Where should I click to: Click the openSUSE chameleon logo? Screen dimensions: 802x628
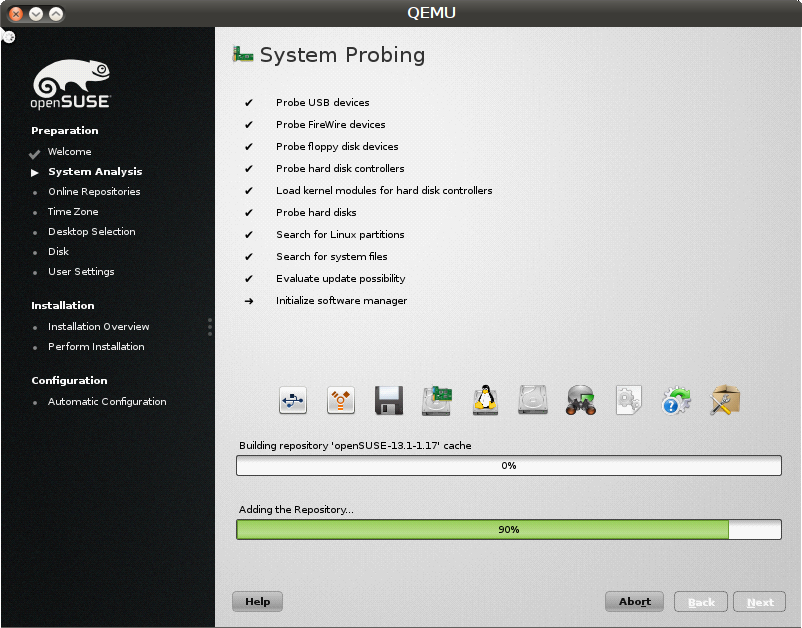pos(71,83)
